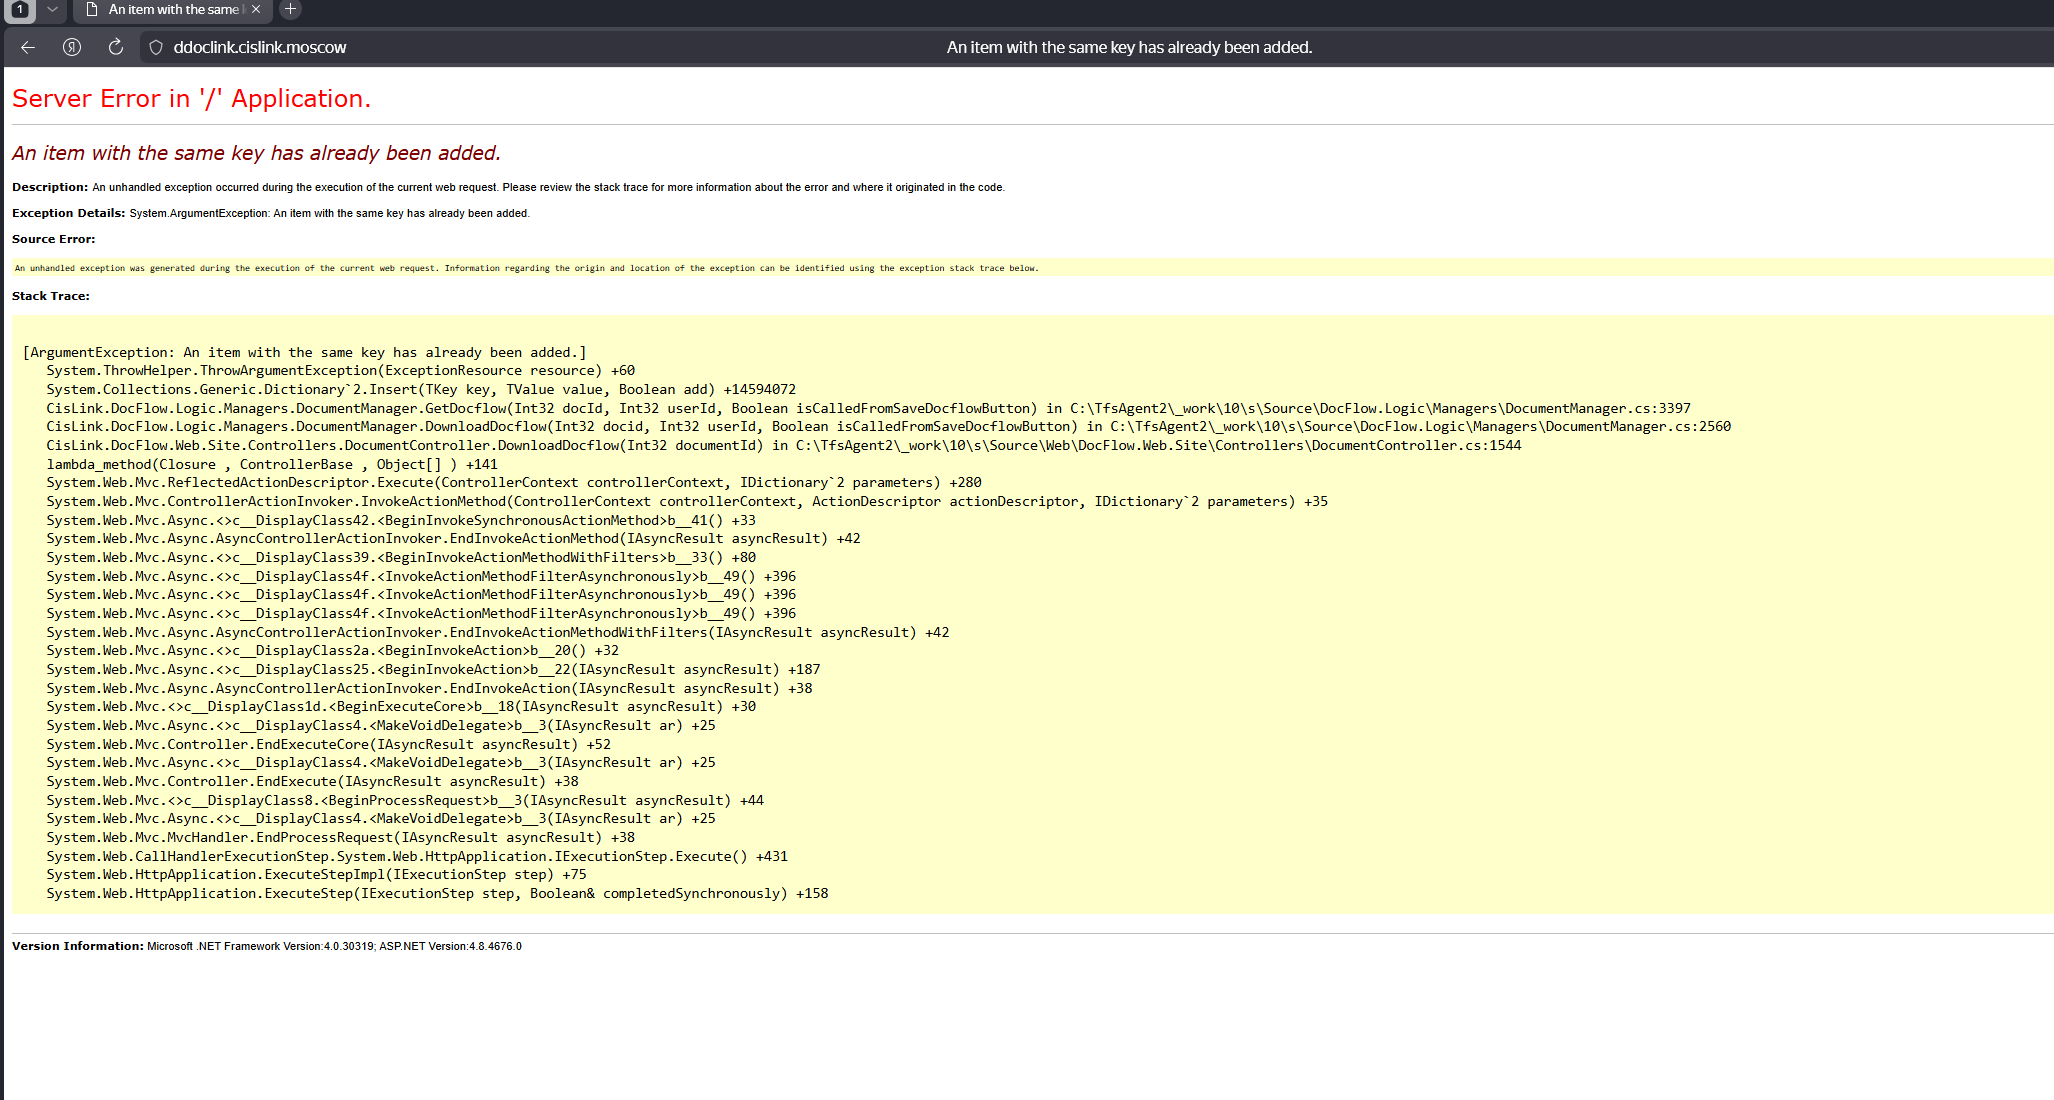Screen dimensions: 2054x1100
Task: Close the 'An item with the same' tab
Action: click(256, 9)
